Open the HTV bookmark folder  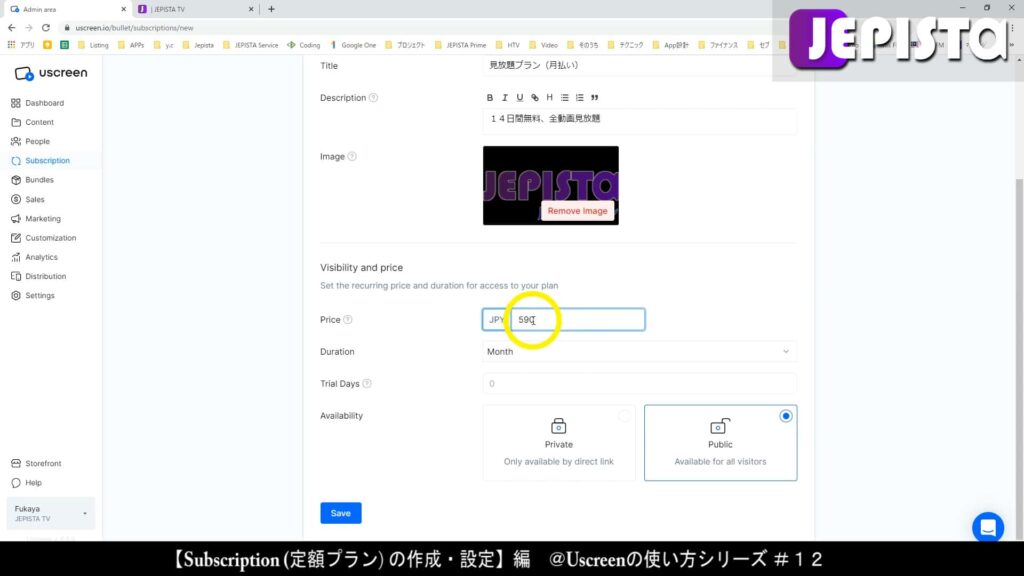click(x=508, y=45)
